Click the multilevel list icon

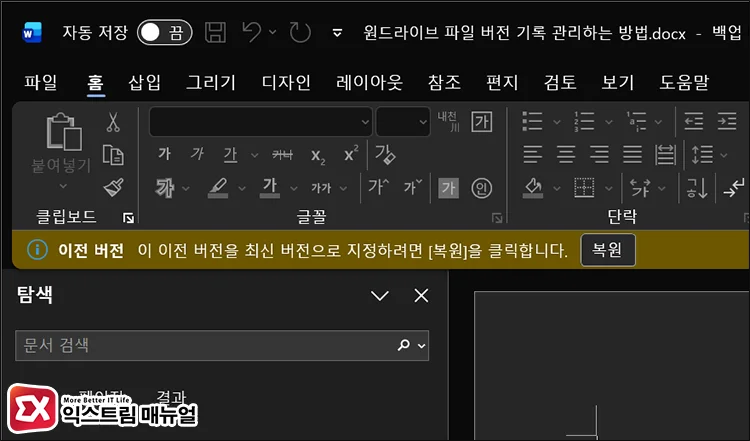(636, 121)
